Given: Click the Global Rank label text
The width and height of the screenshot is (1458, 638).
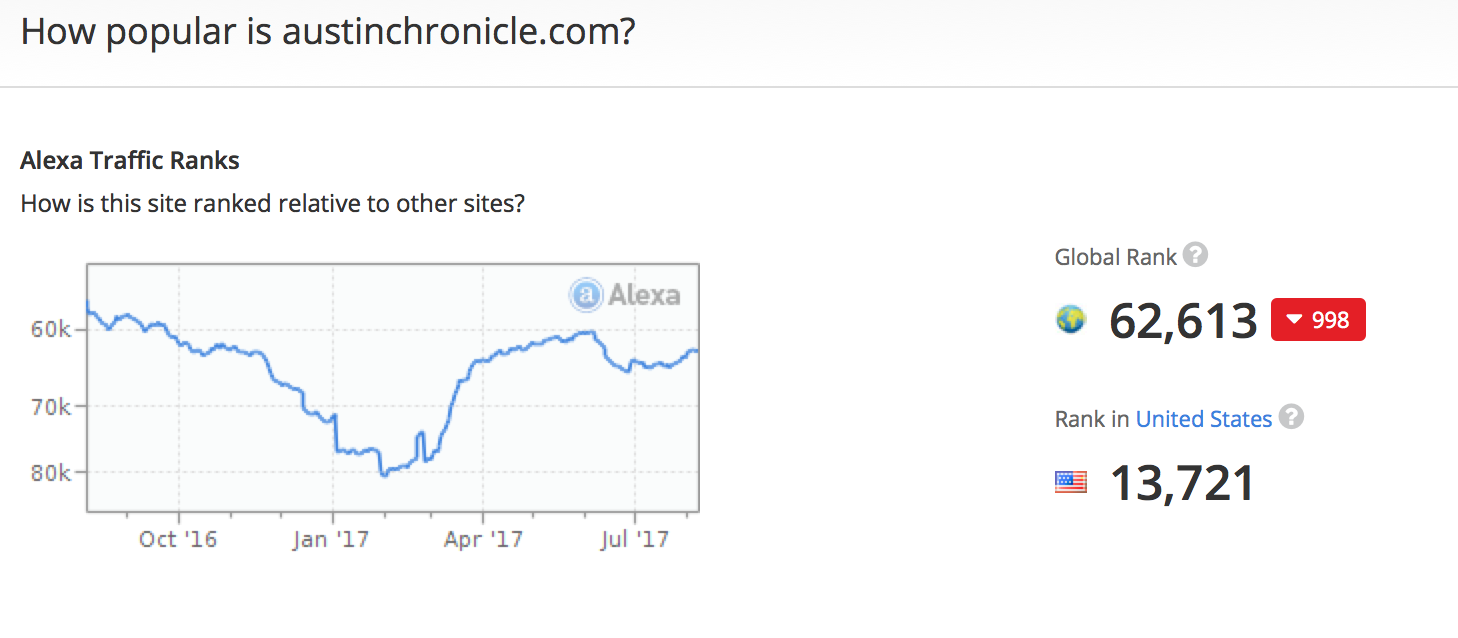Looking at the screenshot, I should (x=1115, y=257).
